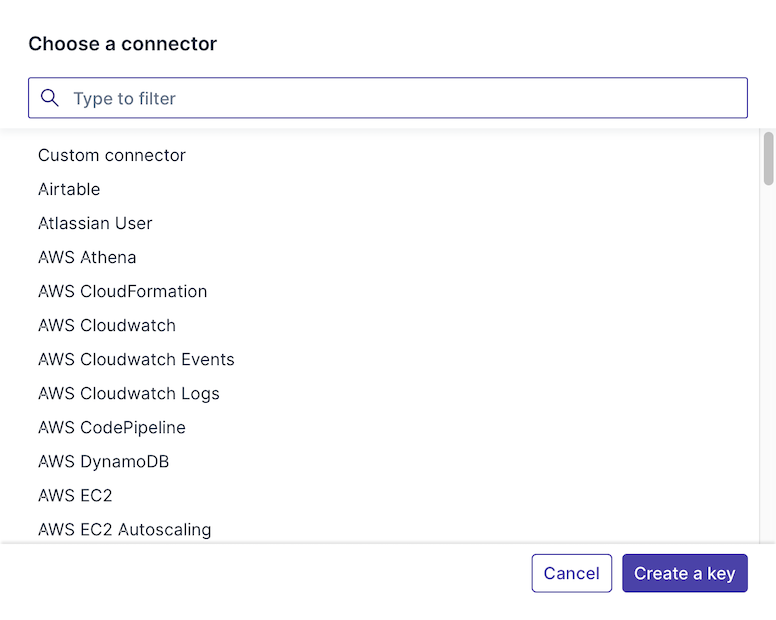Select the AWS Cloudwatch connector

point(107,325)
